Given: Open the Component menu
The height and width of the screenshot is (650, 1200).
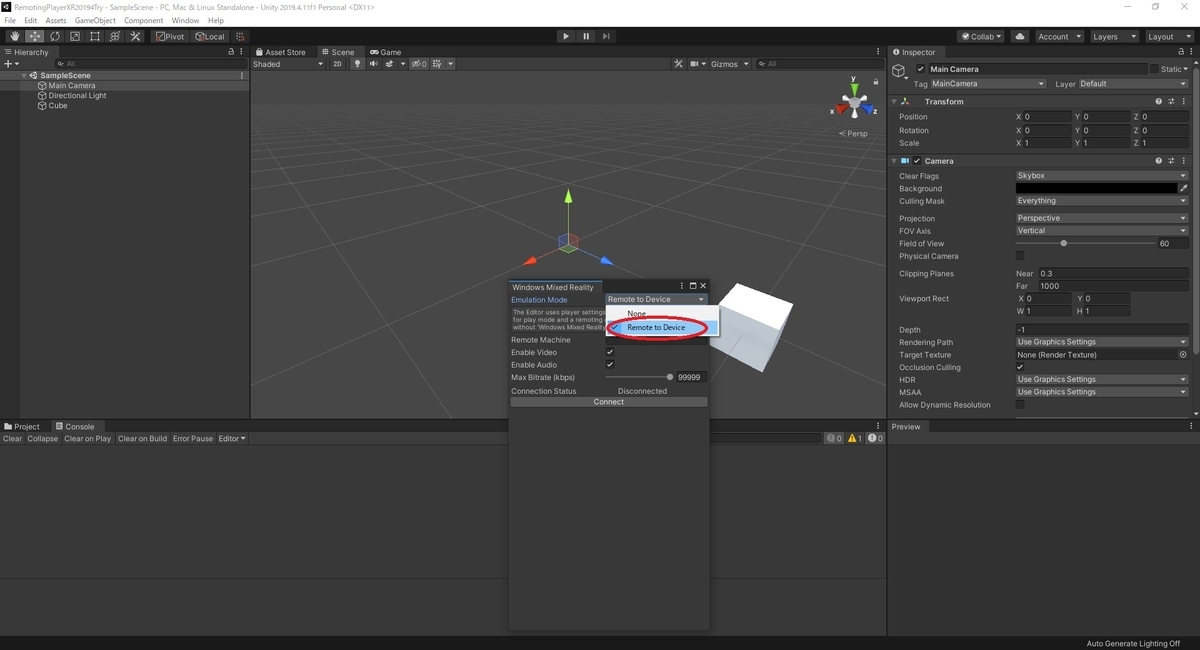Looking at the screenshot, I should tap(143, 20).
